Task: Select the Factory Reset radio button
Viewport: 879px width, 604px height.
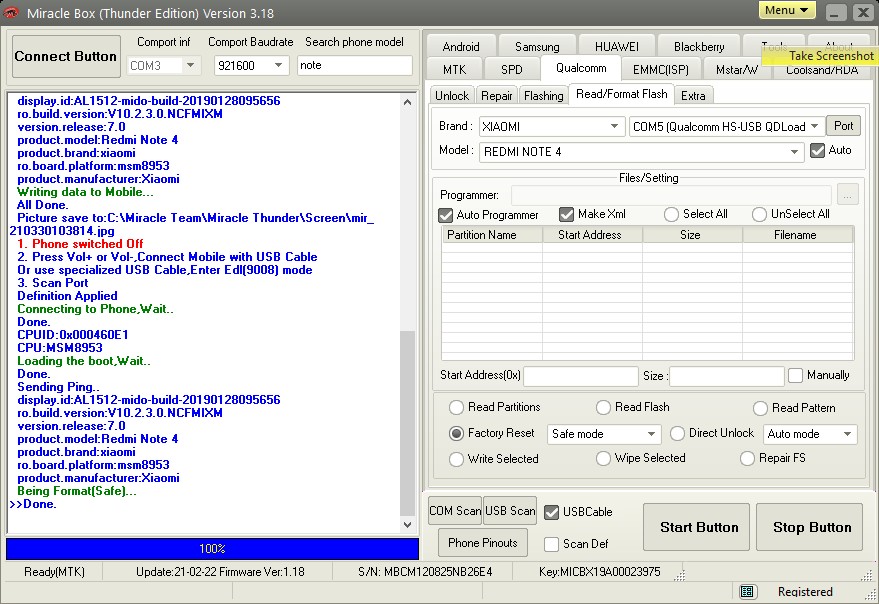Action: [456, 434]
